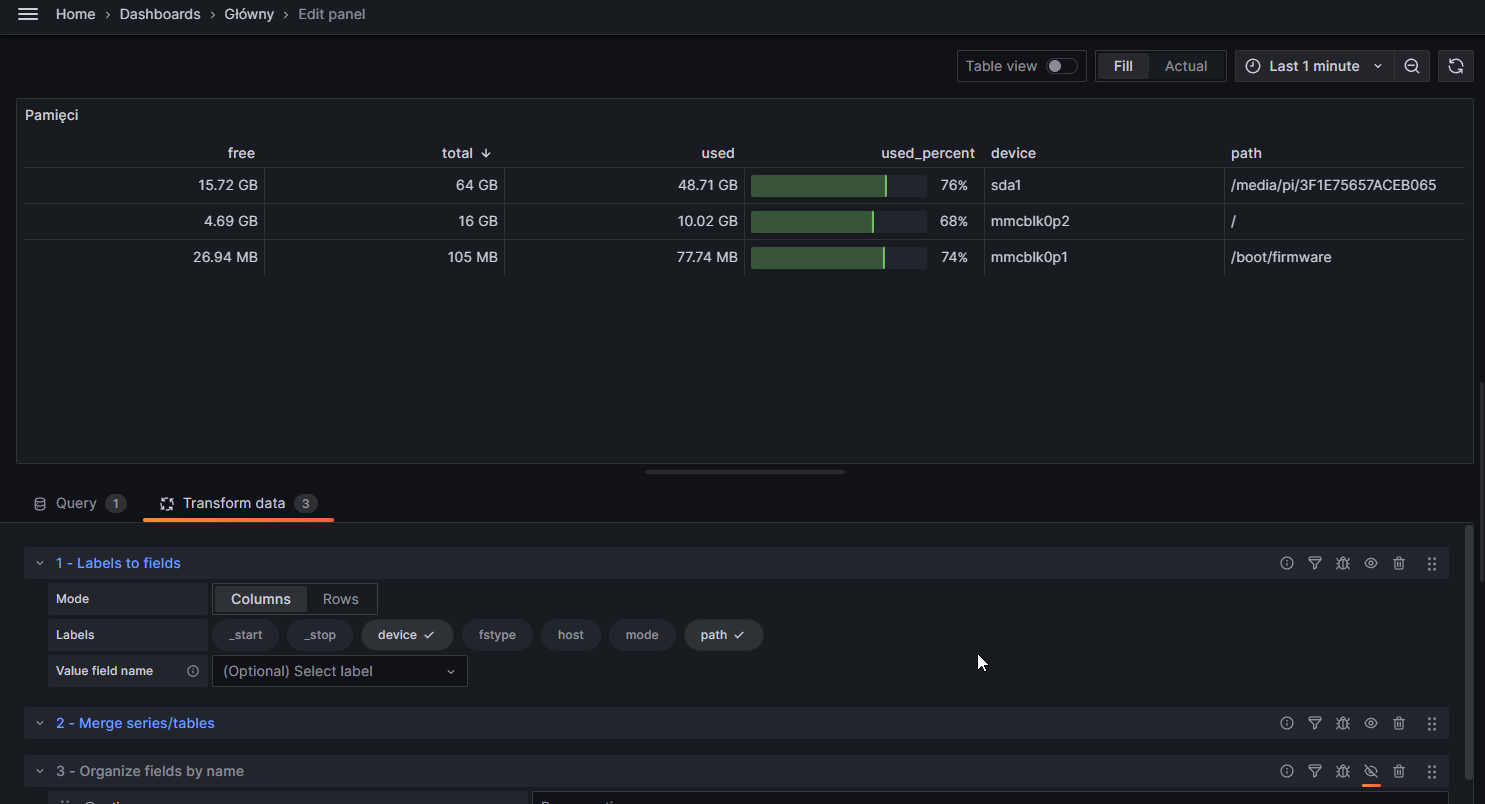This screenshot has width=1485, height=804.
Task: Click the zoom out time range icon
Action: [x=1412, y=66]
